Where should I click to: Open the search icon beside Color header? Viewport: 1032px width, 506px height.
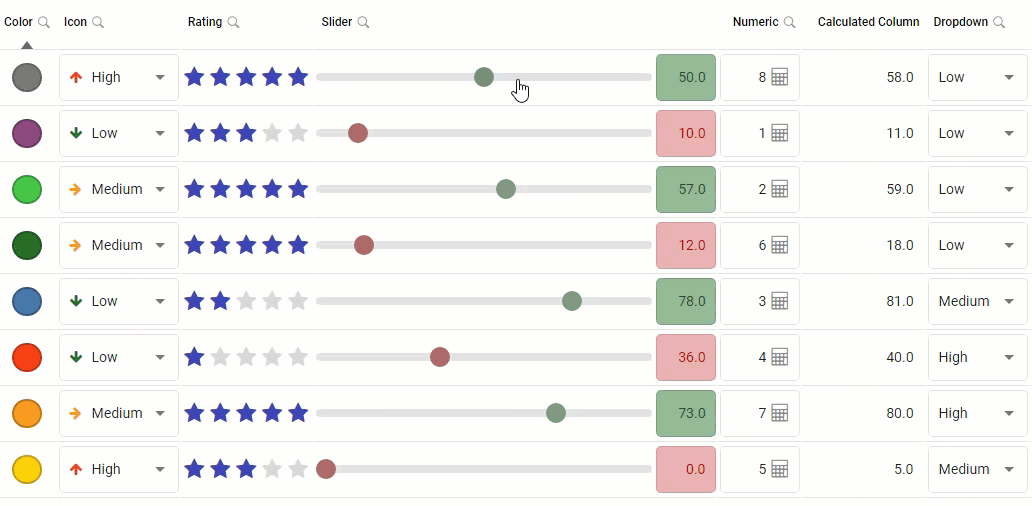pyautogui.click(x=44, y=22)
